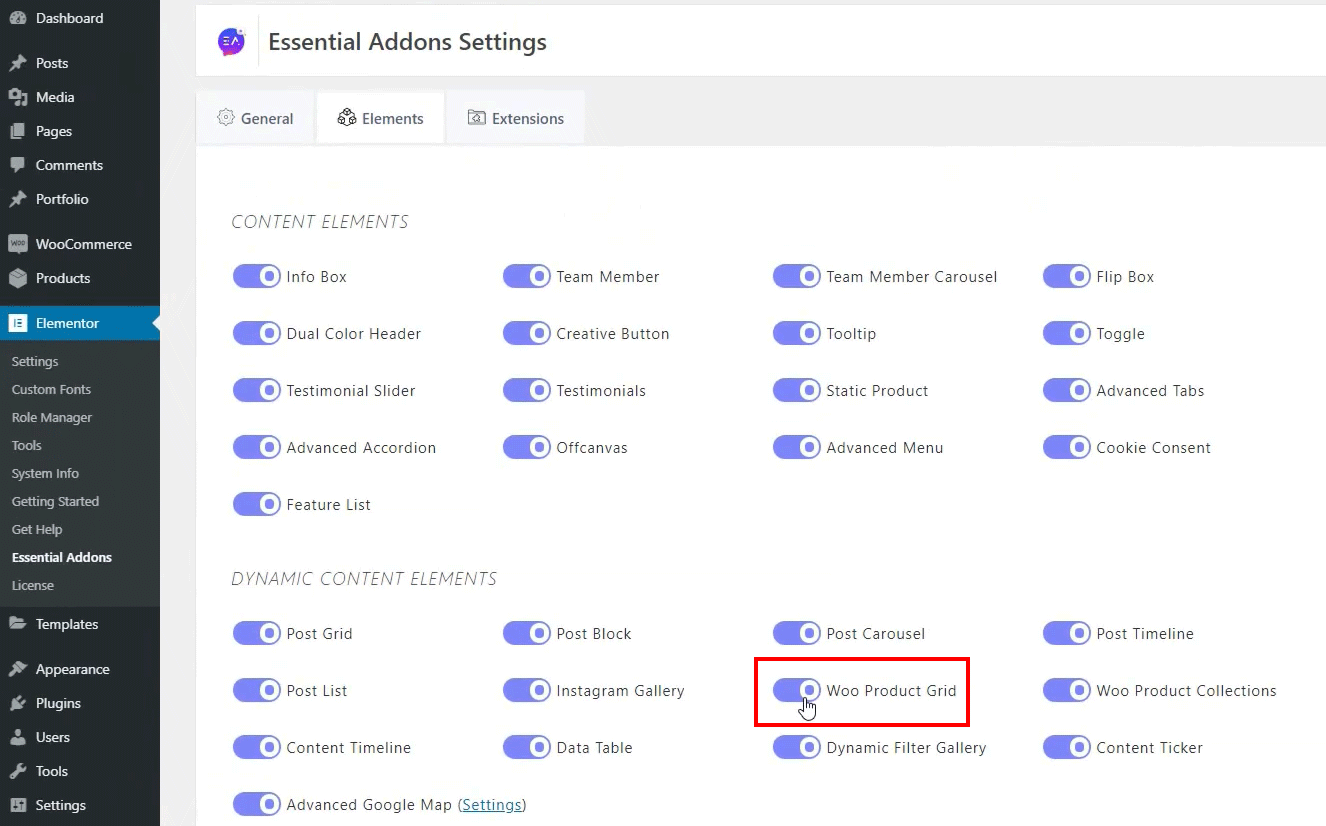Click the cubes icon on Elements tab

[x=347, y=117]
